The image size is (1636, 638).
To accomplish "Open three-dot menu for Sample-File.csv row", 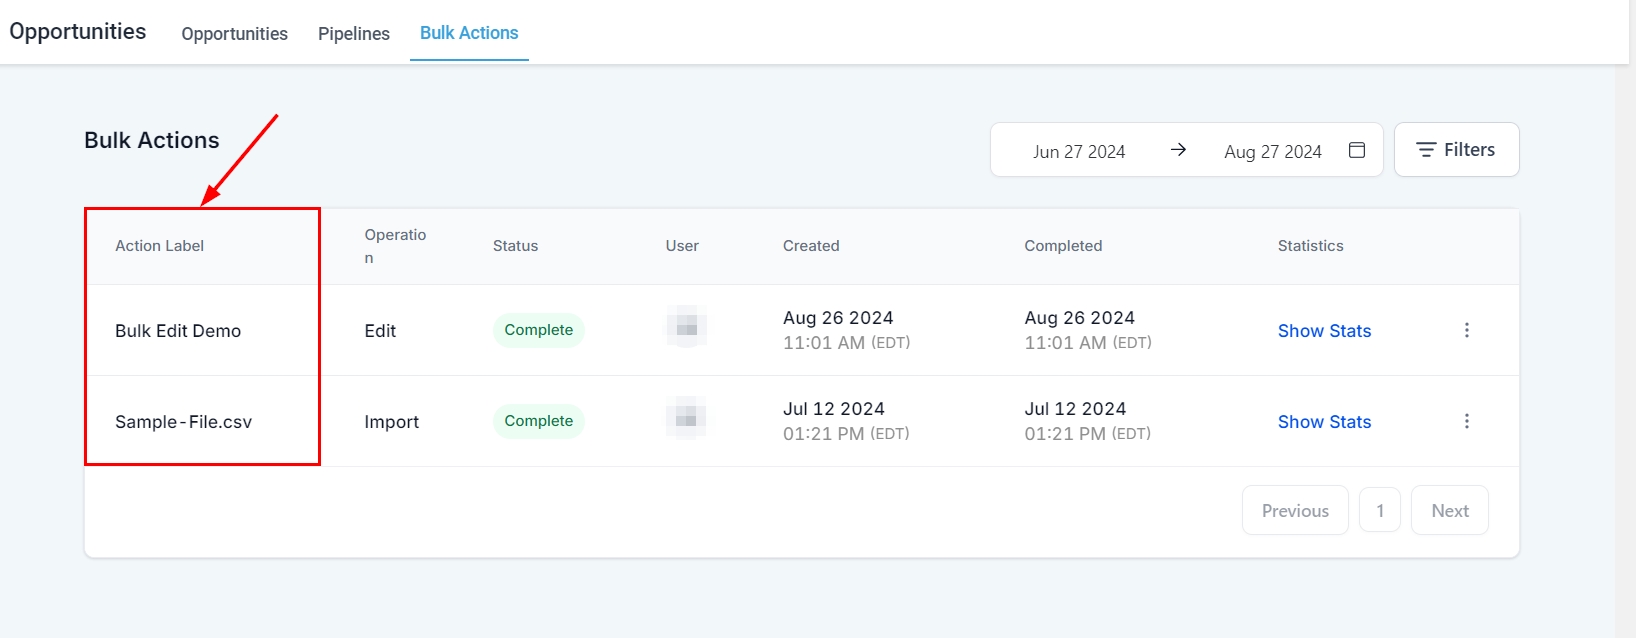I will tap(1466, 421).
